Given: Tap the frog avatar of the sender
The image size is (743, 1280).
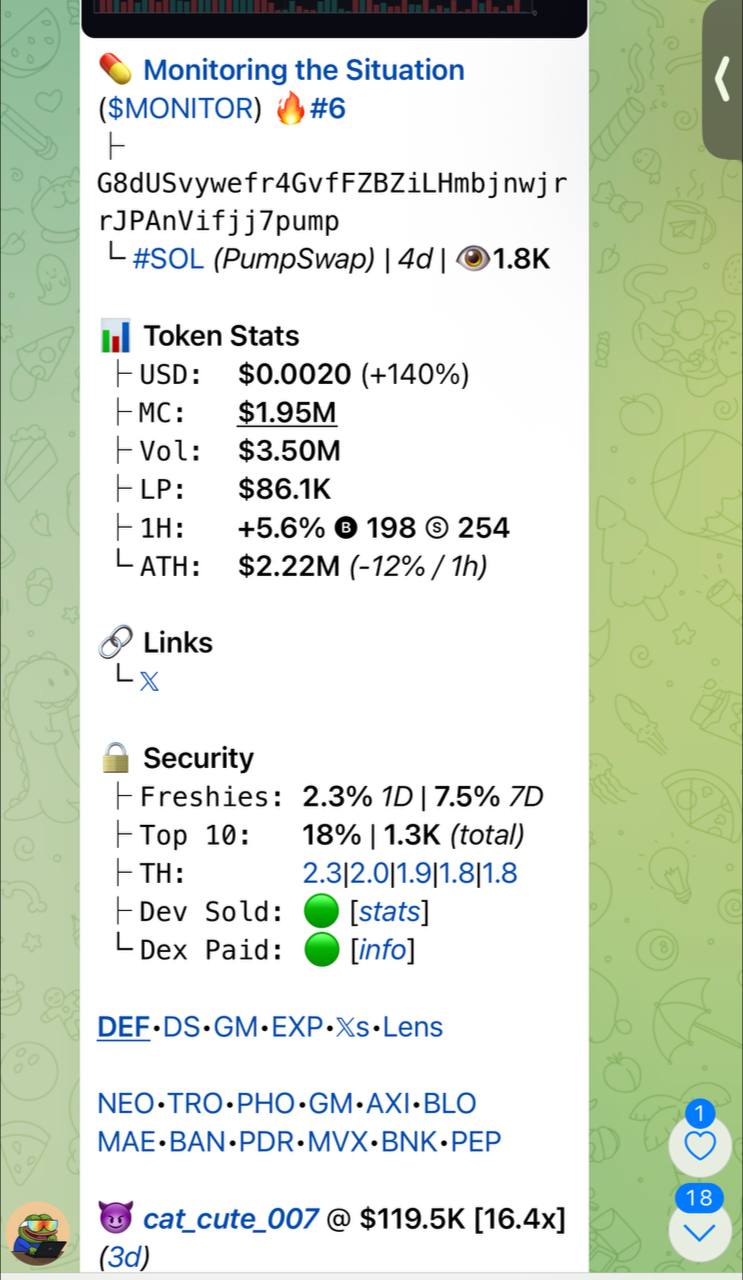Looking at the screenshot, I should [x=38, y=1233].
